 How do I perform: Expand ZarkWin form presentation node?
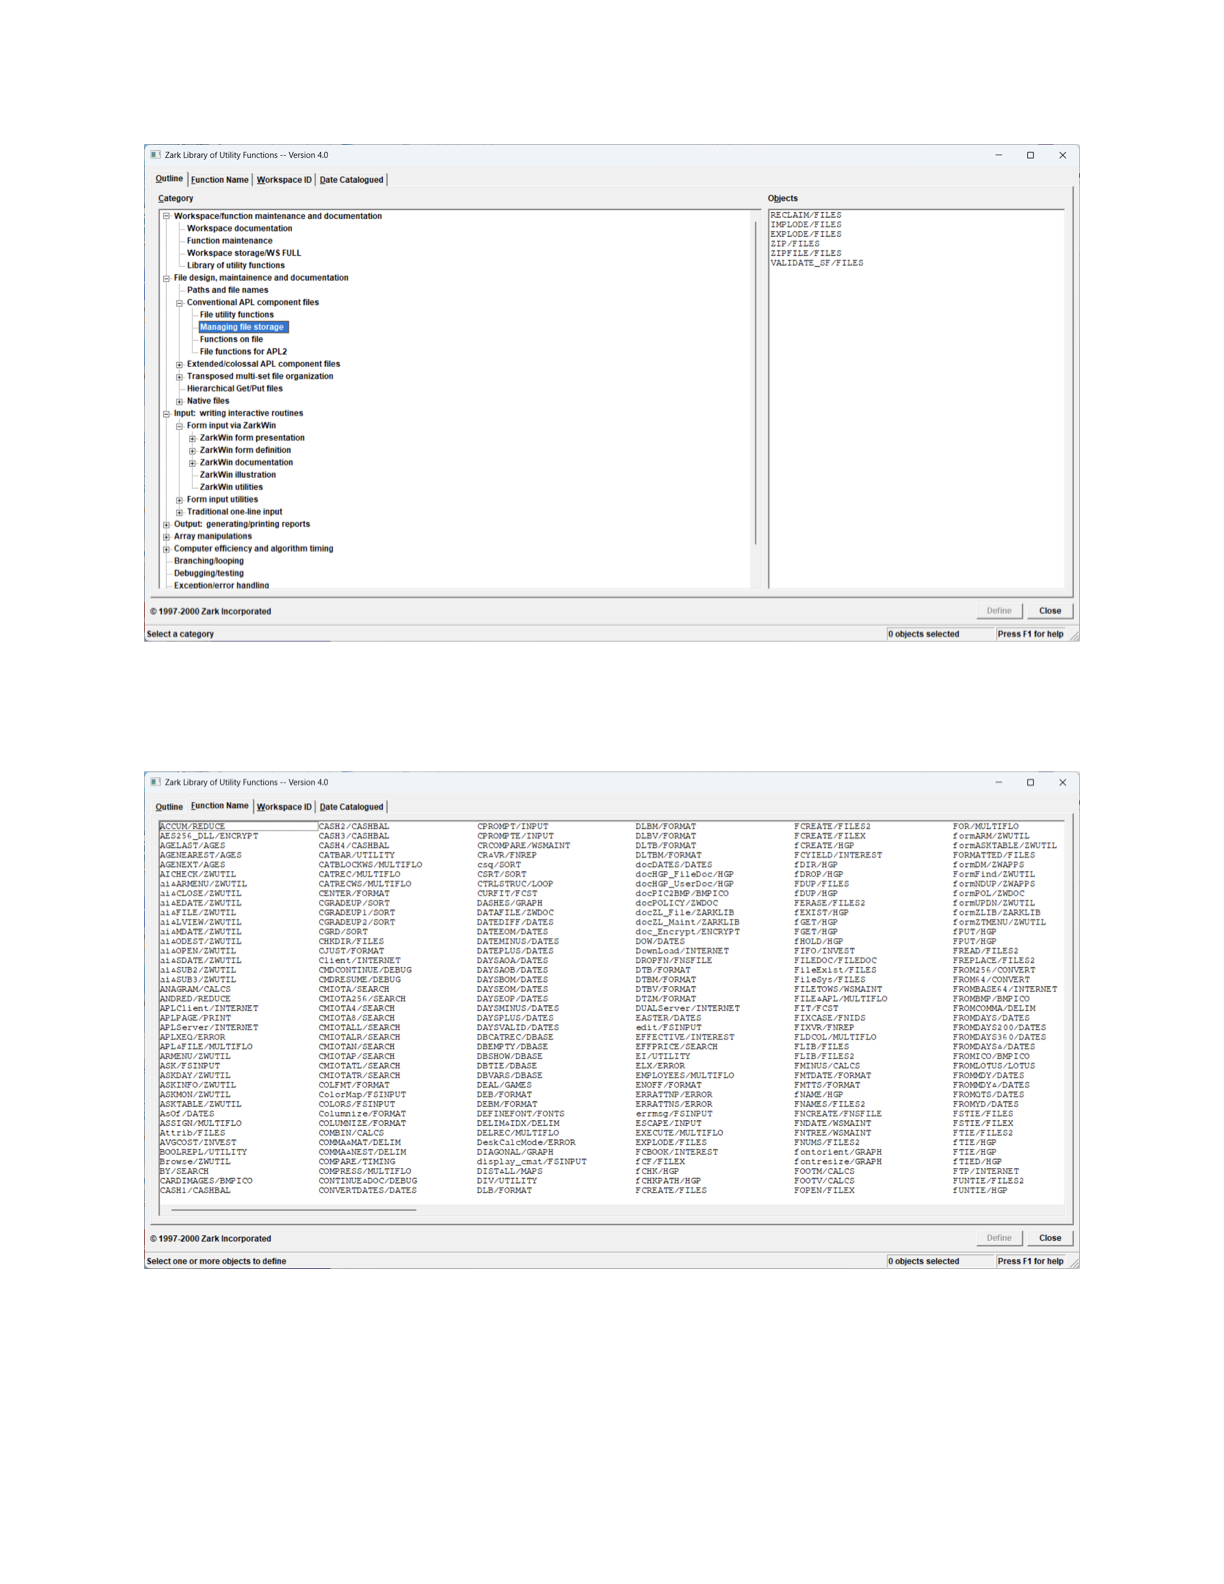click(x=192, y=438)
